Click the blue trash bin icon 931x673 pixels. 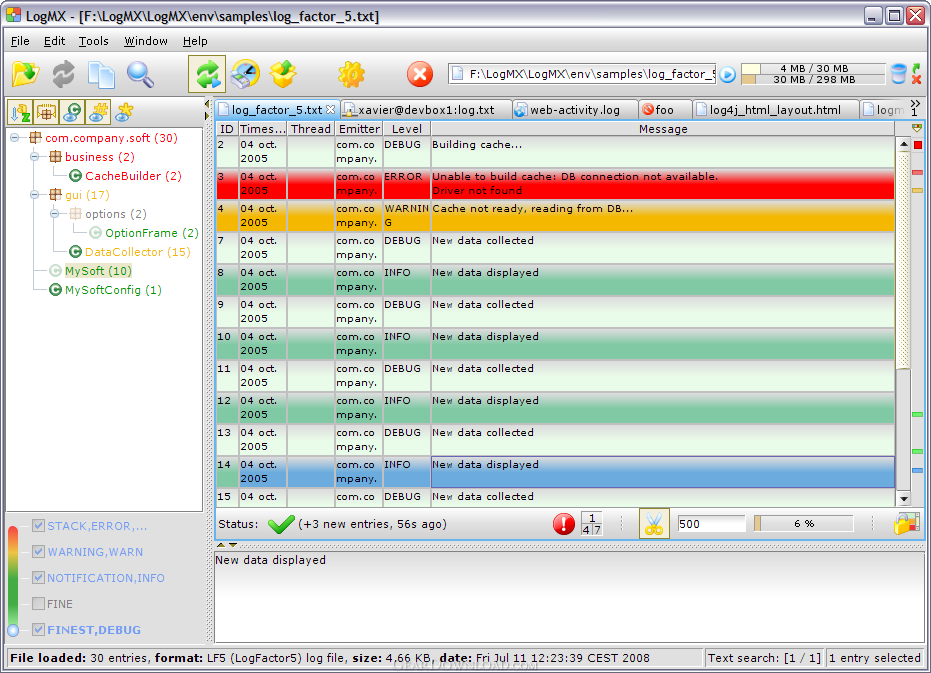coord(899,74)
